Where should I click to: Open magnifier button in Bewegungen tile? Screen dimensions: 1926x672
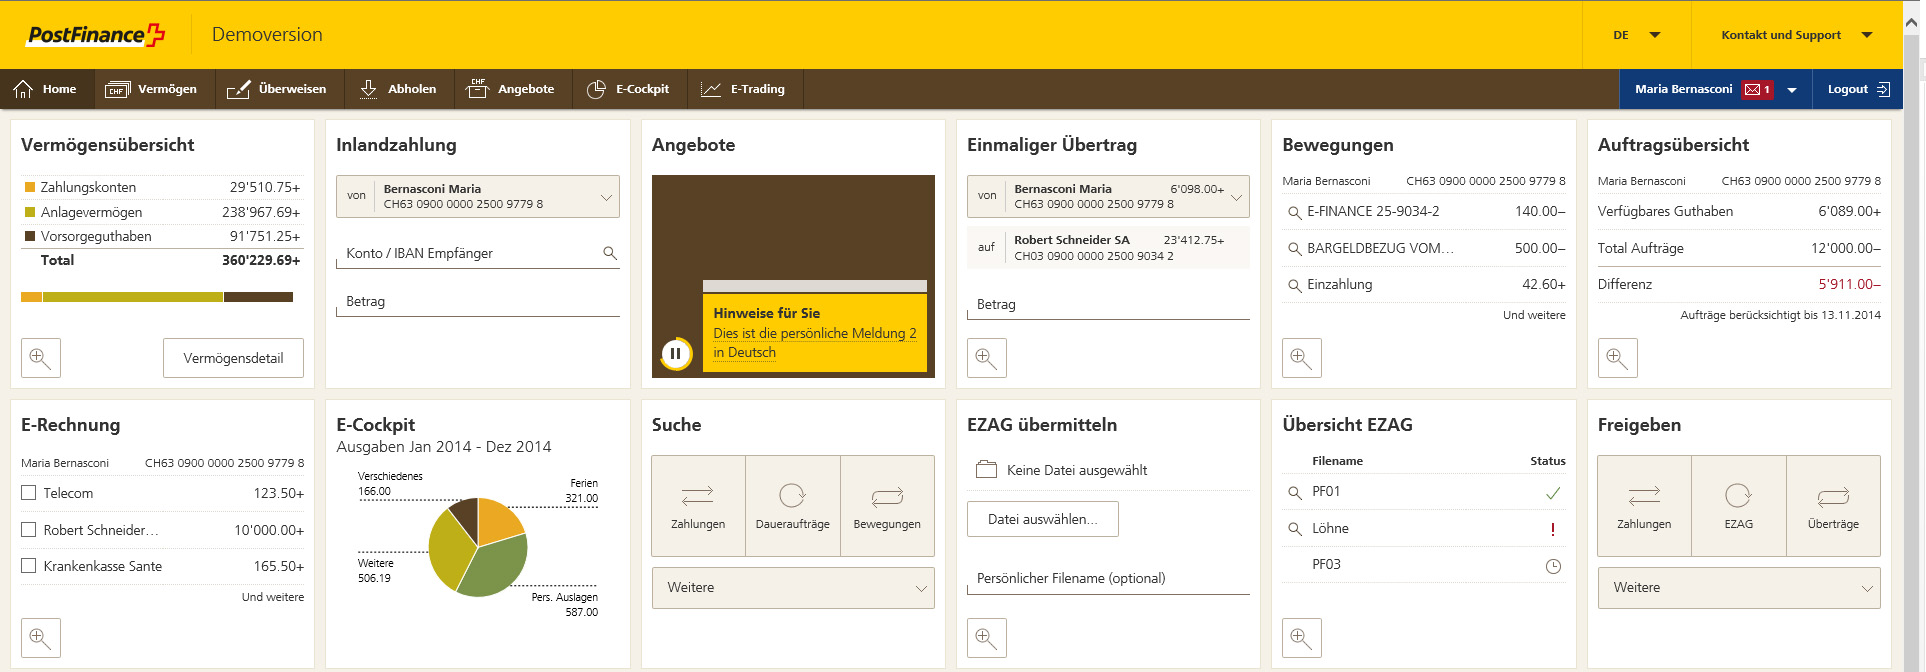pos(1302,358)
